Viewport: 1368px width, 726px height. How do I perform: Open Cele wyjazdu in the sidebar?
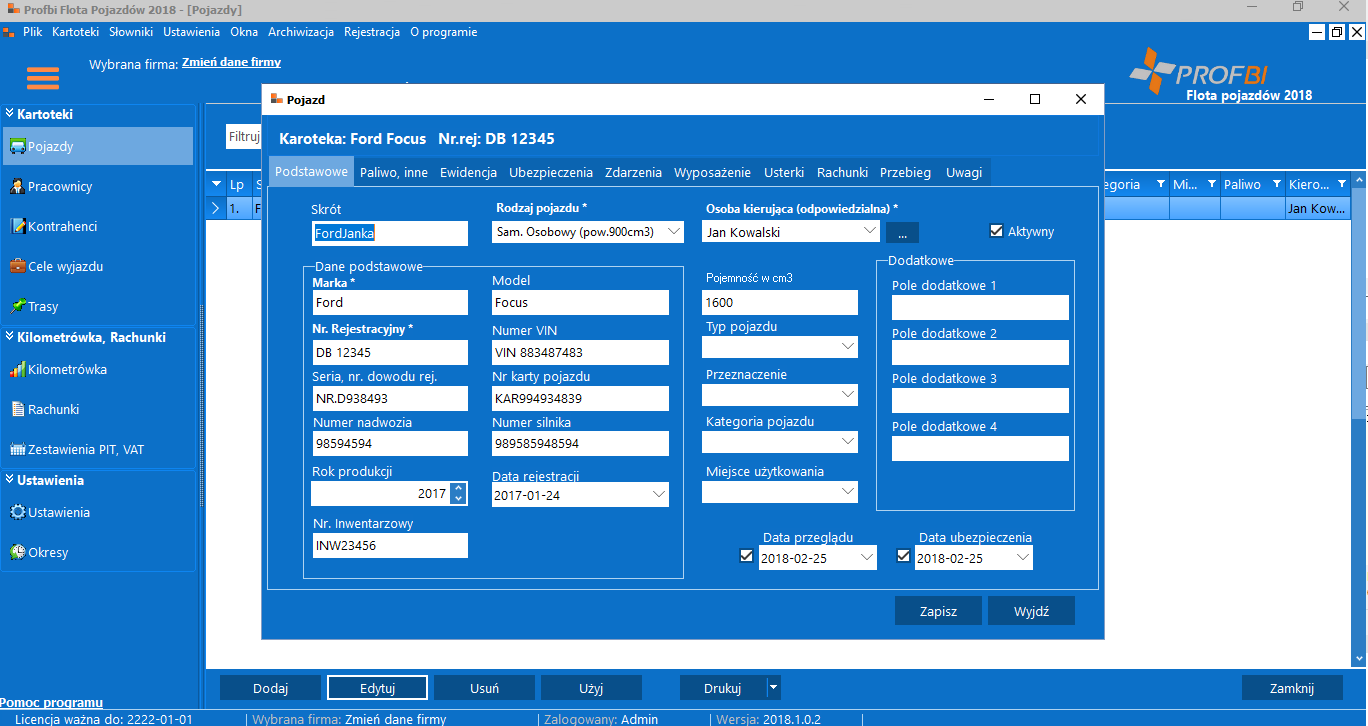(x=98, y=266)
